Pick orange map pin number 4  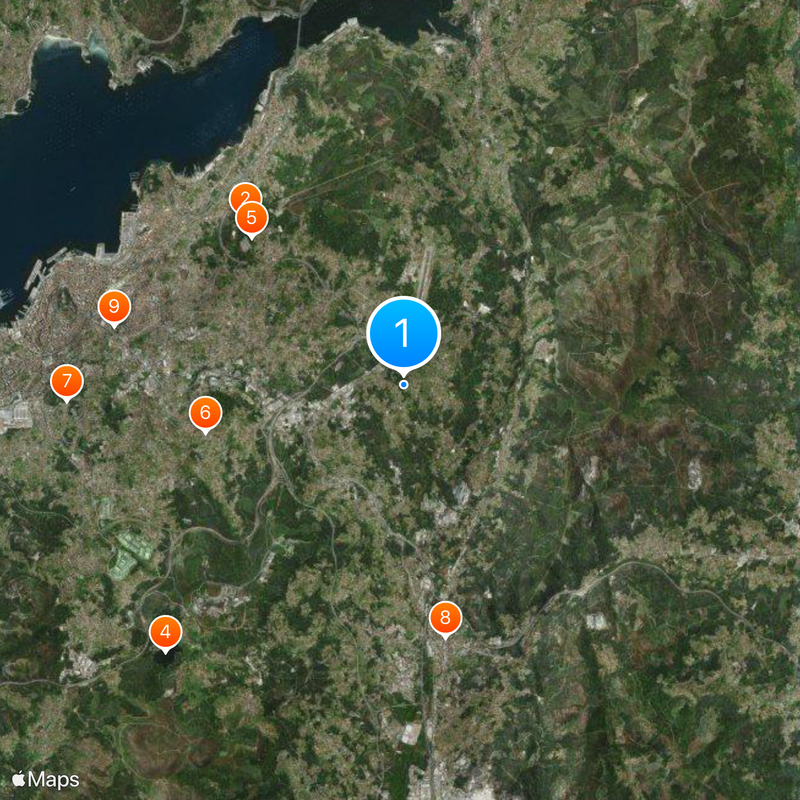(x=165, y=633)
